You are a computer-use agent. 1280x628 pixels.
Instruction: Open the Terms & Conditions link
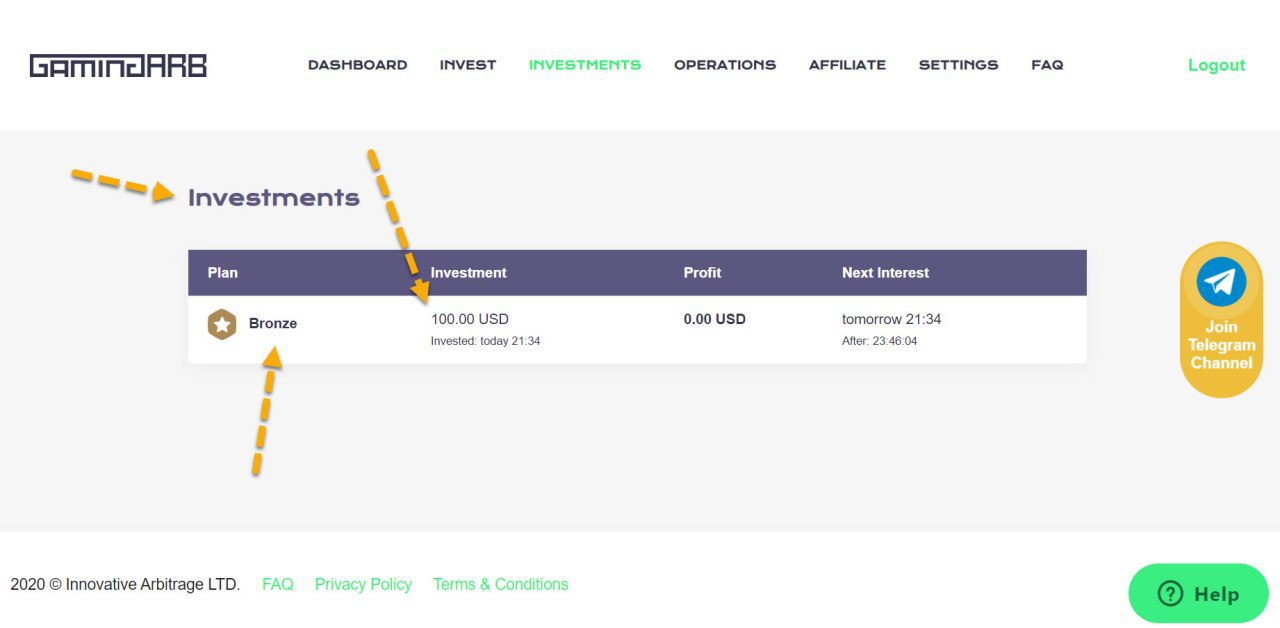[x=500, y=584]
